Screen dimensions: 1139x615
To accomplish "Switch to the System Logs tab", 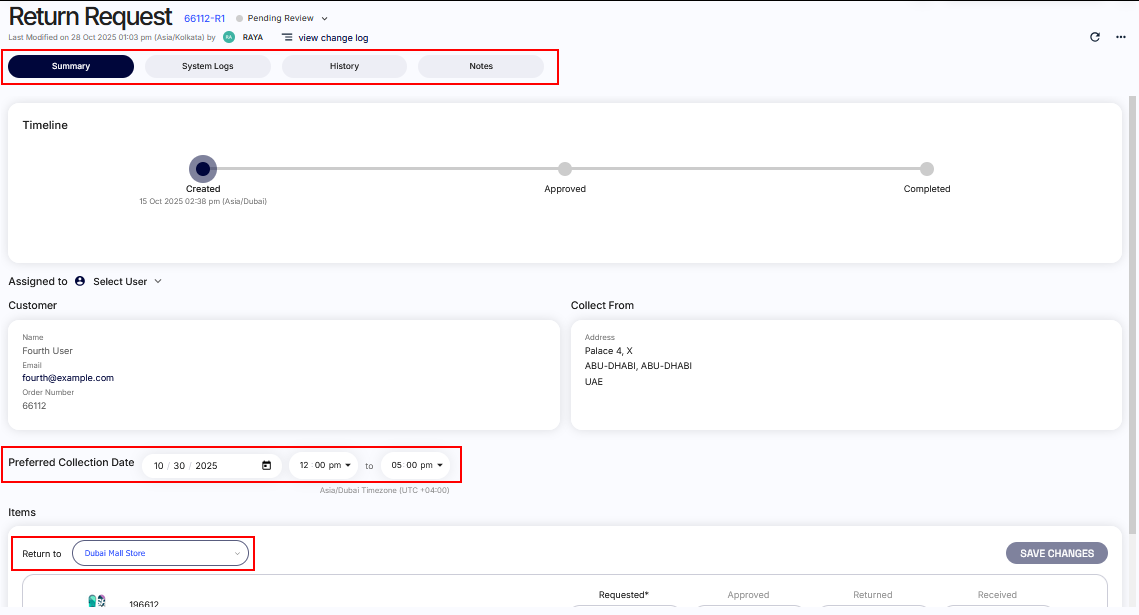I will (x=208, y=66).
